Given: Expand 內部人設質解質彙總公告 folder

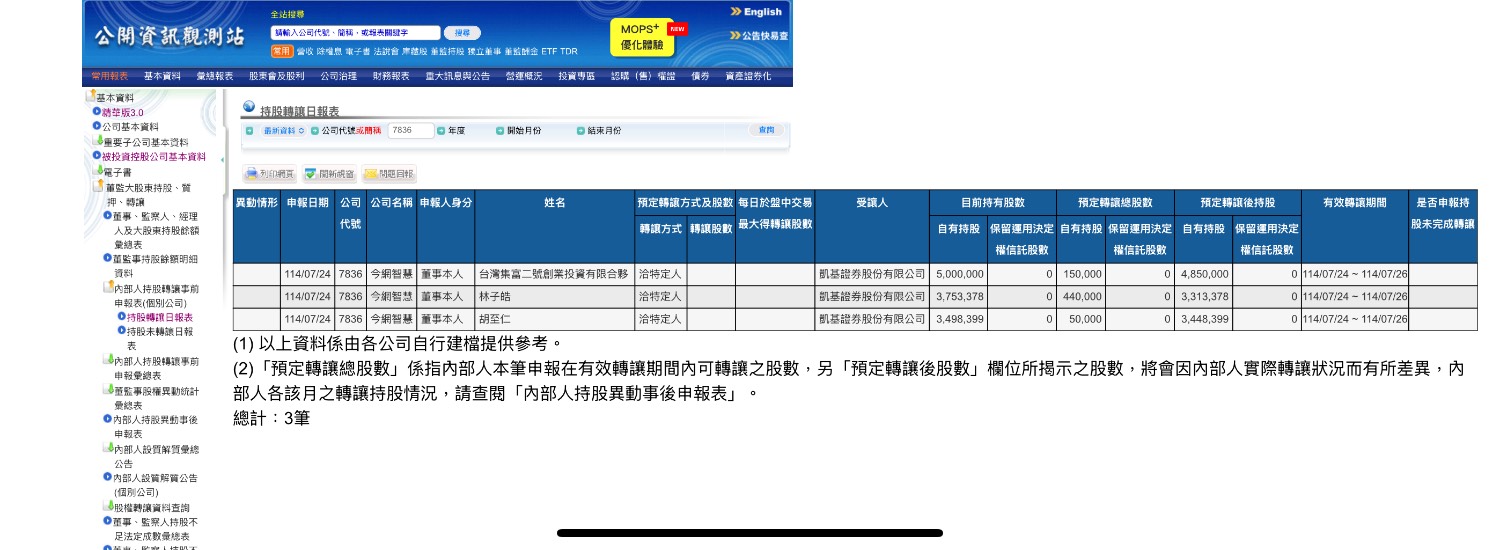Looking at the screenshot, I should click(108, 448).
